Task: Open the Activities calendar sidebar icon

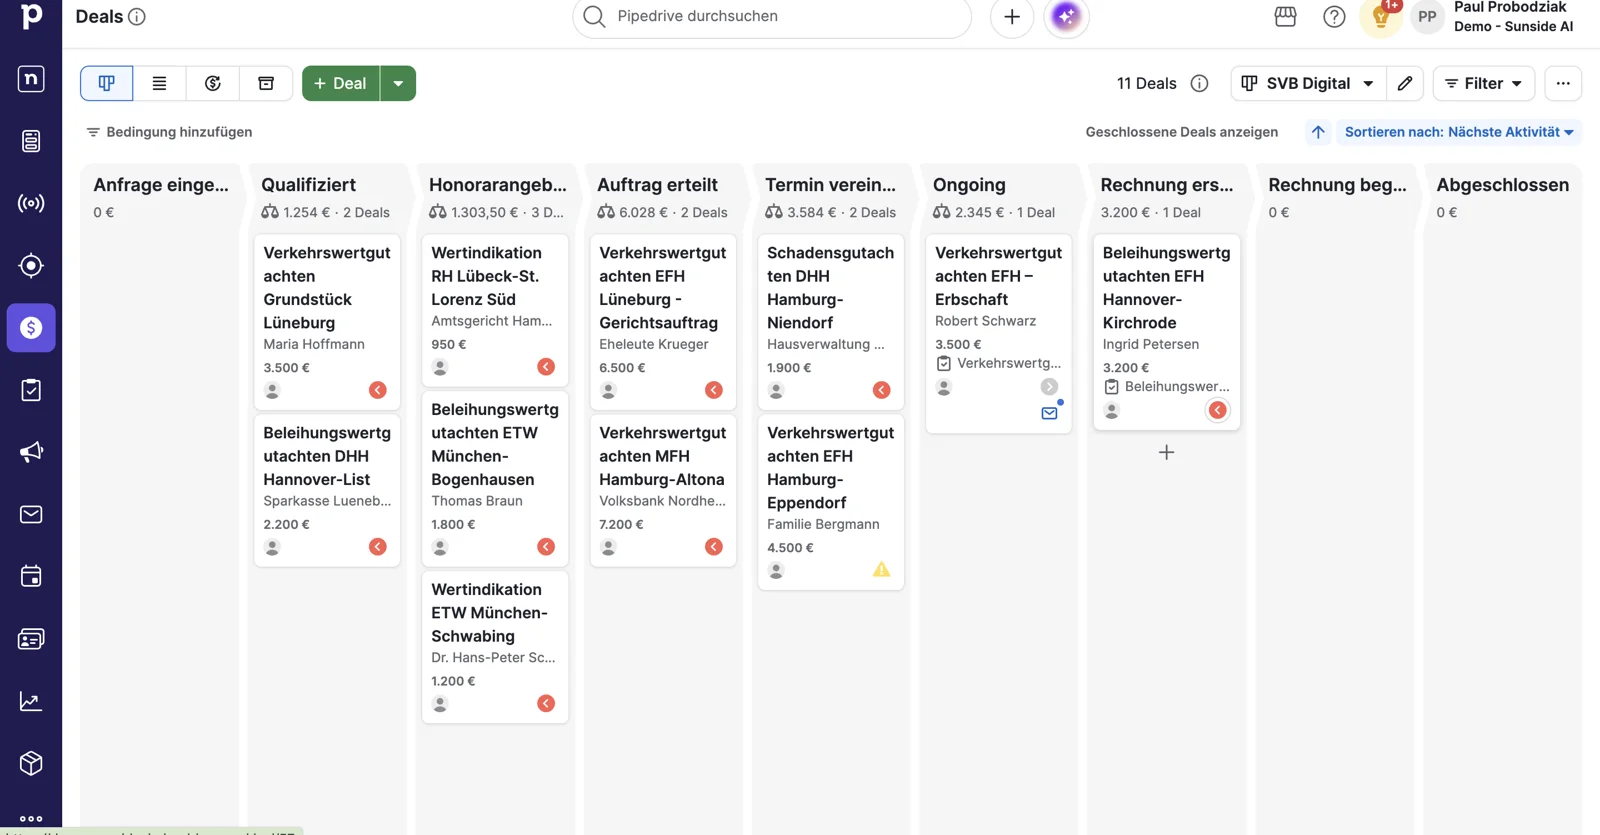Action: pyautogui.click(x=31, y=577)
